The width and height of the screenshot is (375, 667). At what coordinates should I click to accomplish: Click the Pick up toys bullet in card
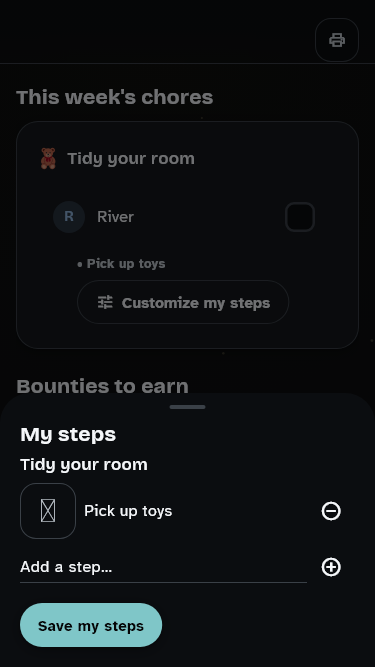[x=122, y=264]
